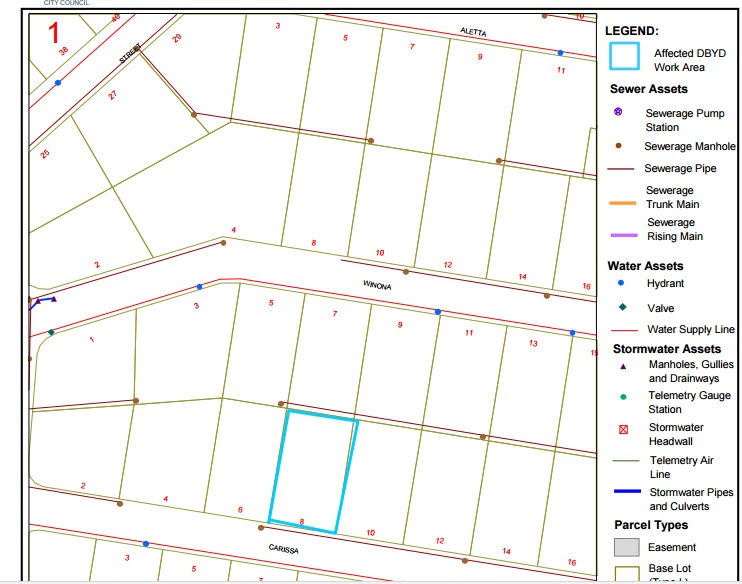
Task: Click the ALETTA street label
Action: 473,32
